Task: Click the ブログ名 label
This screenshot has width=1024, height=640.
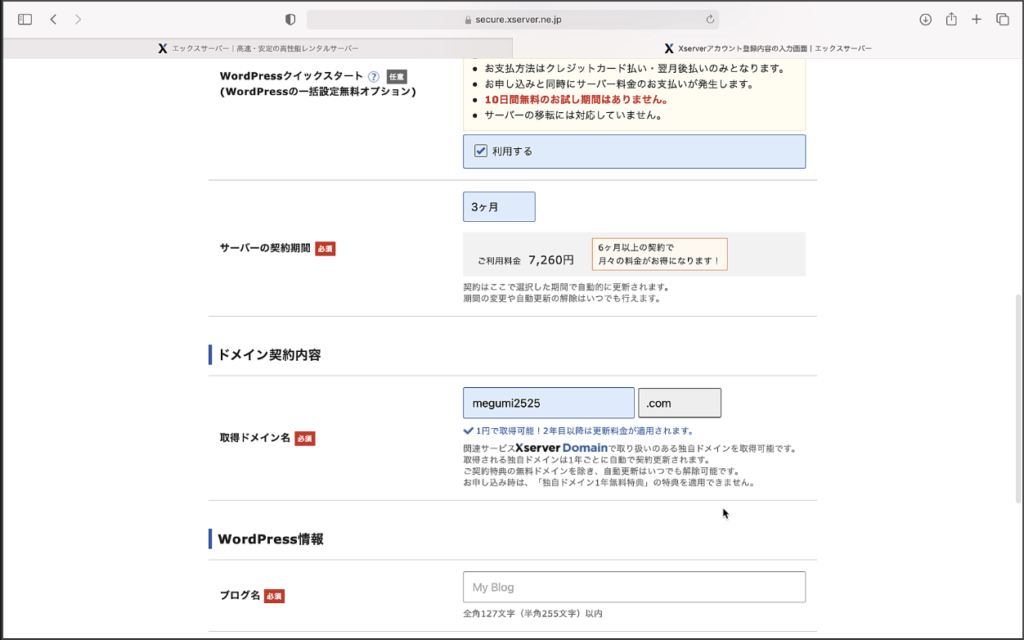Action: coord(240,596)
